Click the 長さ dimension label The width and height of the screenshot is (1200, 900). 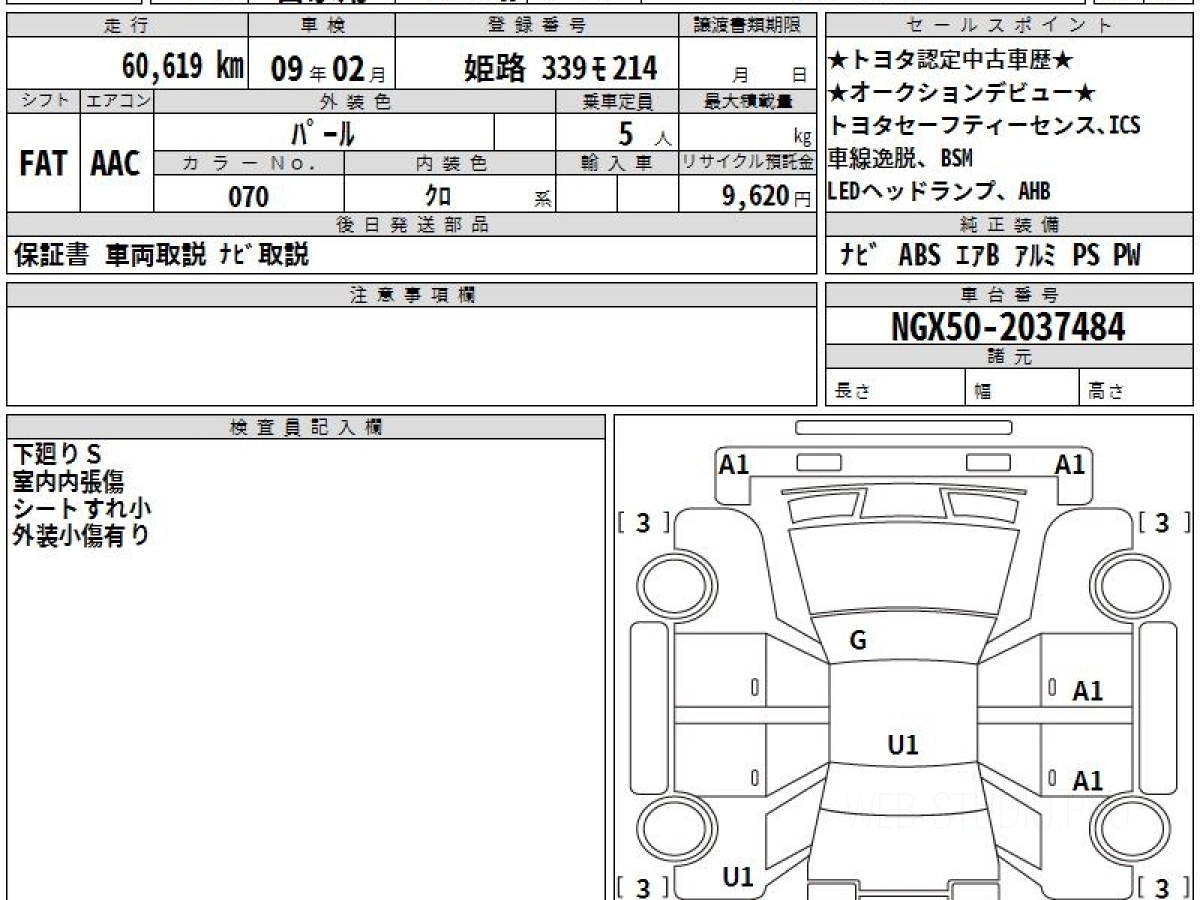[x=853, y=392]
